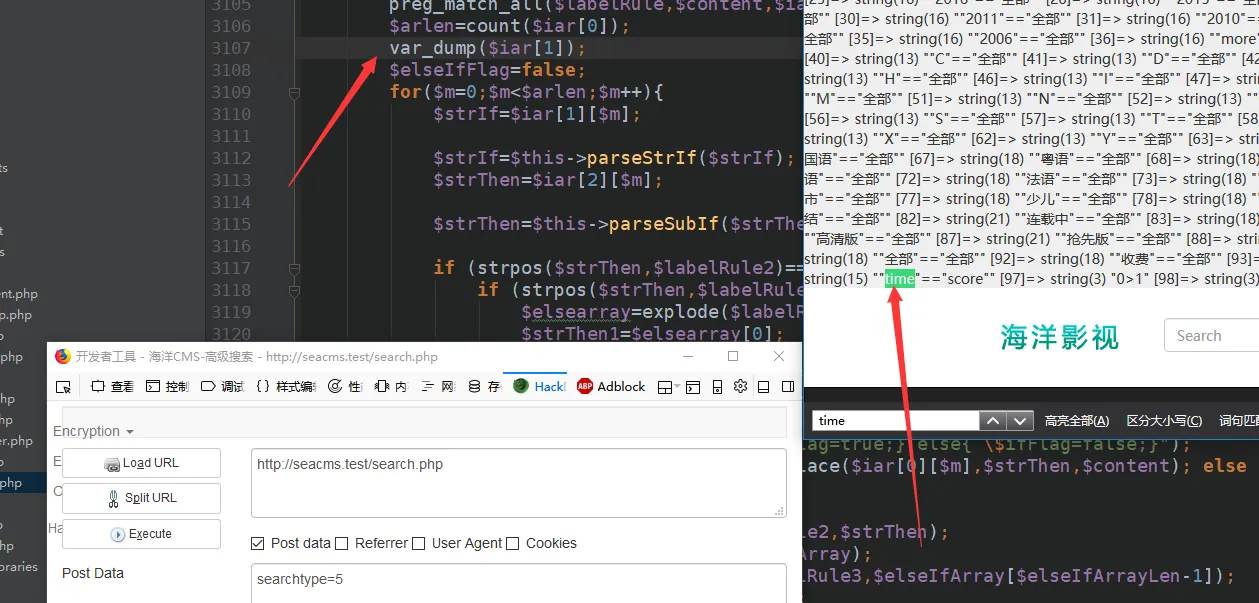Uncheck the Post data checkbox
Viewport: 1259px width, 603px height.
point(258,543)
